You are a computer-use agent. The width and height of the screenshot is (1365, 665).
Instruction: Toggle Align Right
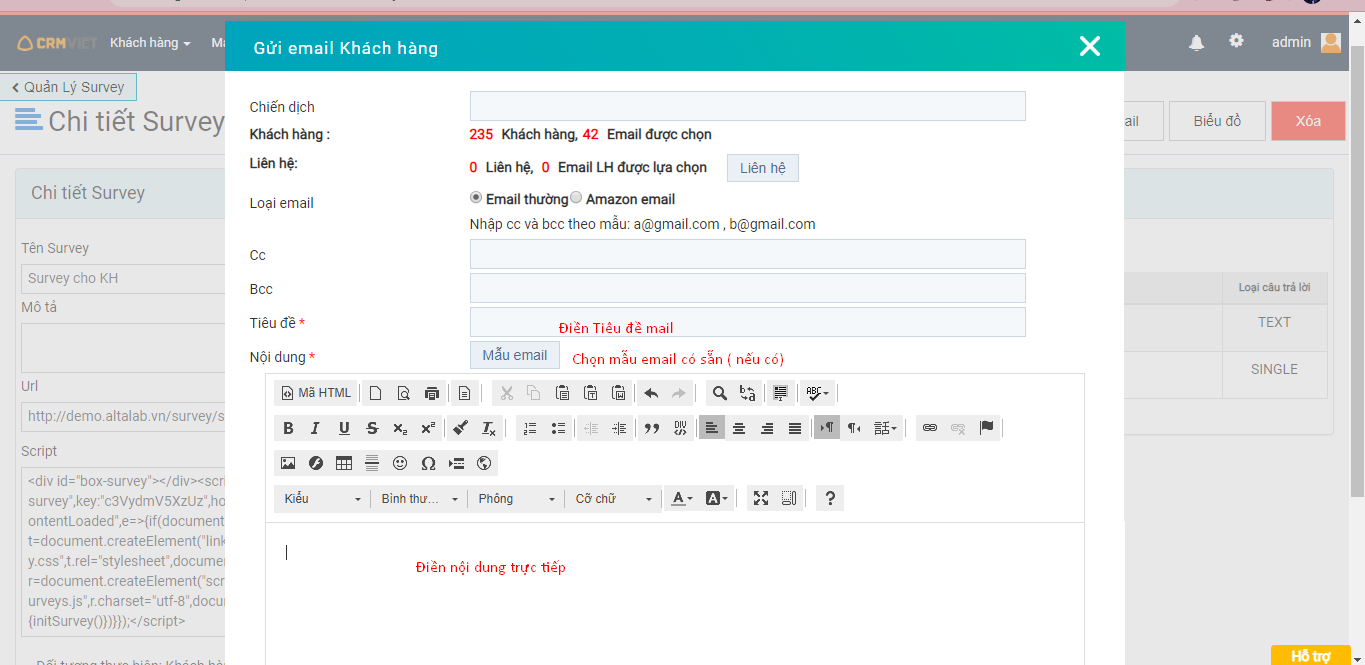click(767, 428)
